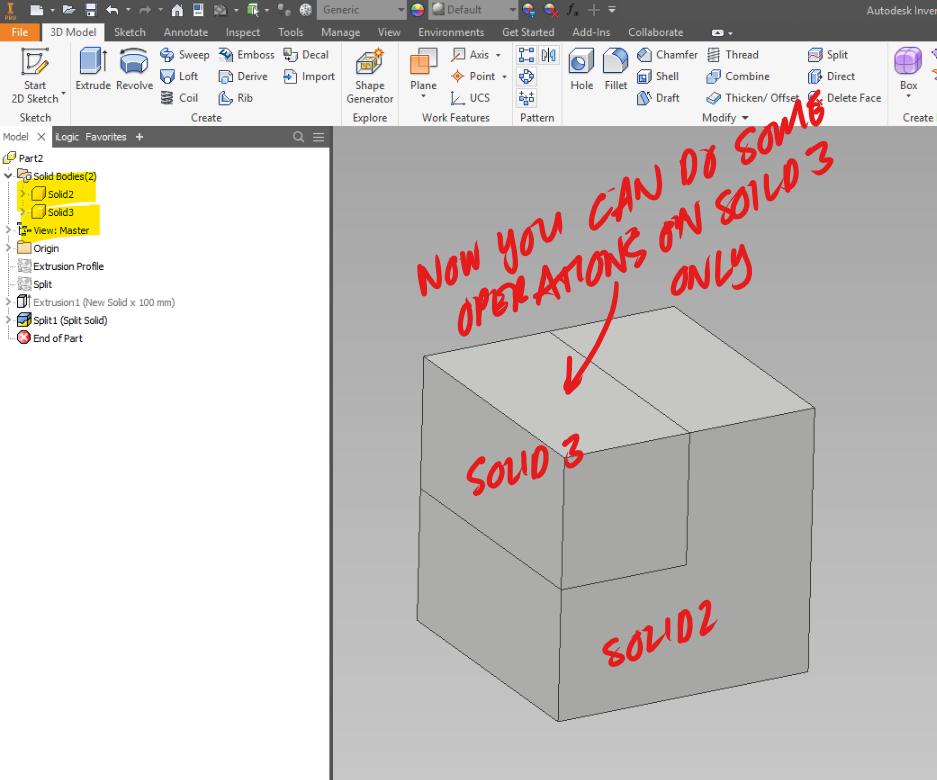The image size is (937, 780).
Task: Expand the Origin folder in the browser
Action: 8,247
